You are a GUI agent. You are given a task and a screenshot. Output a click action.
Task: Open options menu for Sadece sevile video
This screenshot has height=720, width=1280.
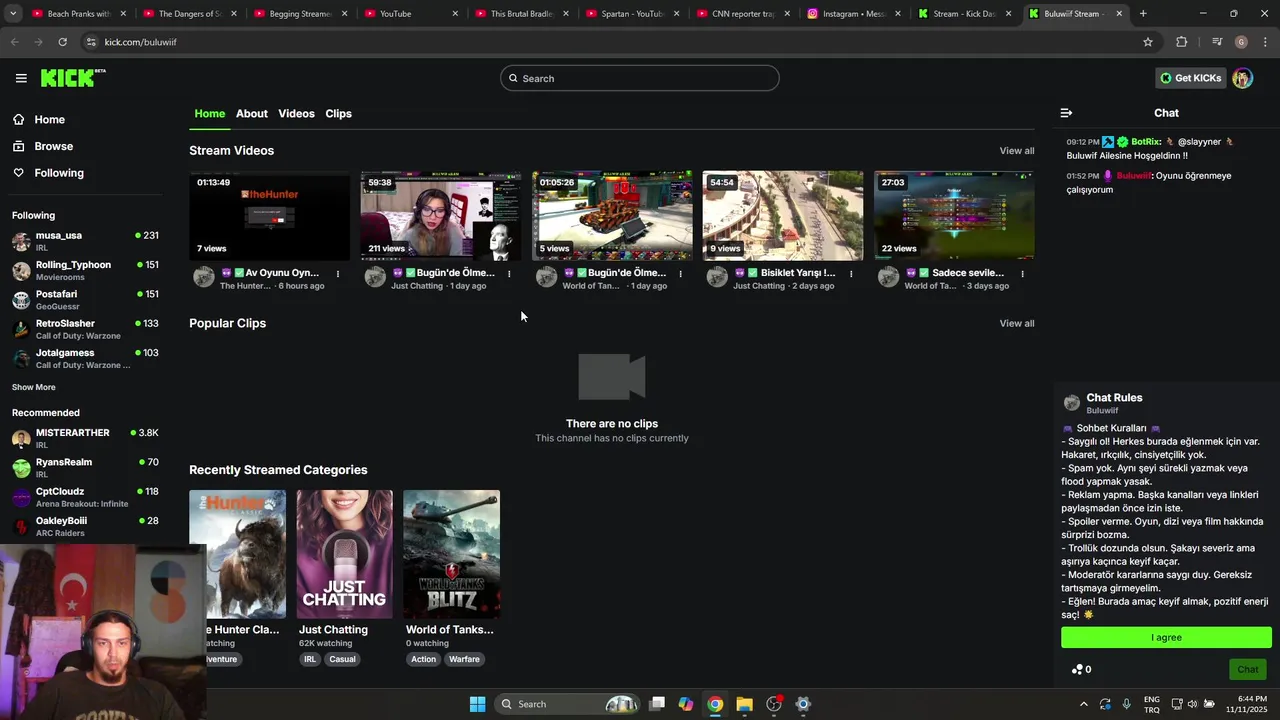pos(1022,273)
